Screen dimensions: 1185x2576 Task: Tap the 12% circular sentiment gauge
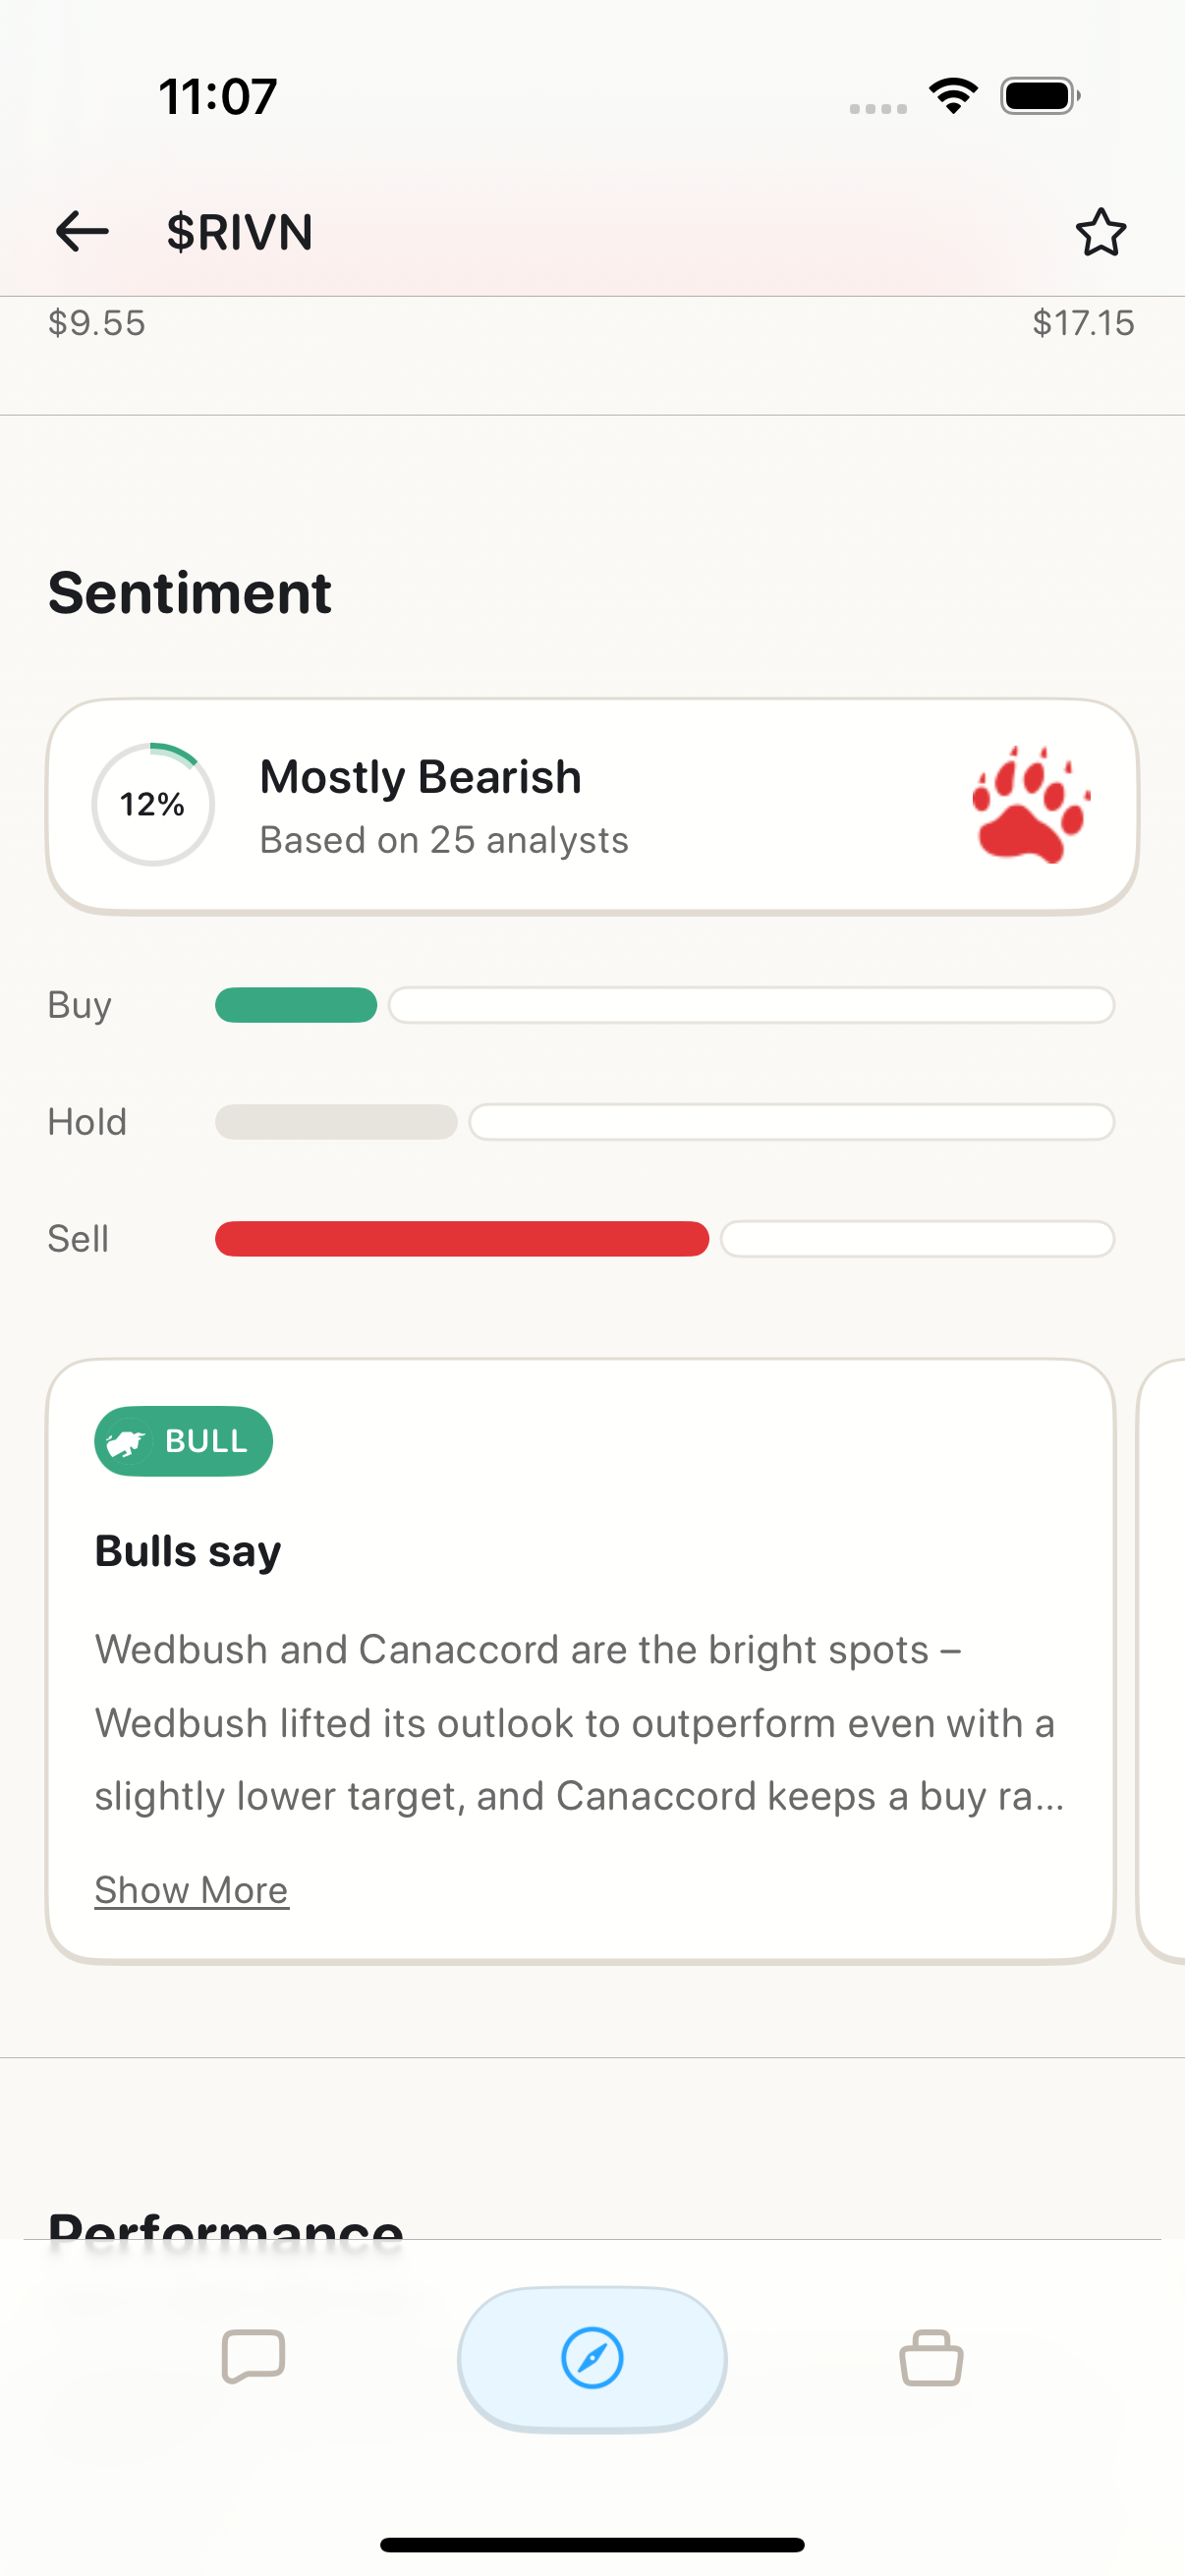[152, 804]
